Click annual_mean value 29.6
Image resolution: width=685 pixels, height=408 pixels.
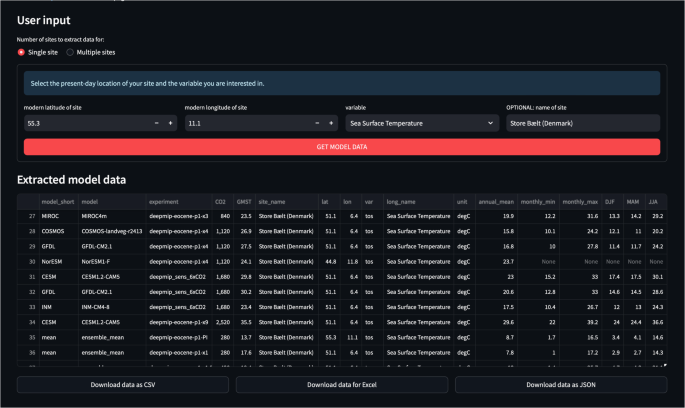tap(496, 322)
